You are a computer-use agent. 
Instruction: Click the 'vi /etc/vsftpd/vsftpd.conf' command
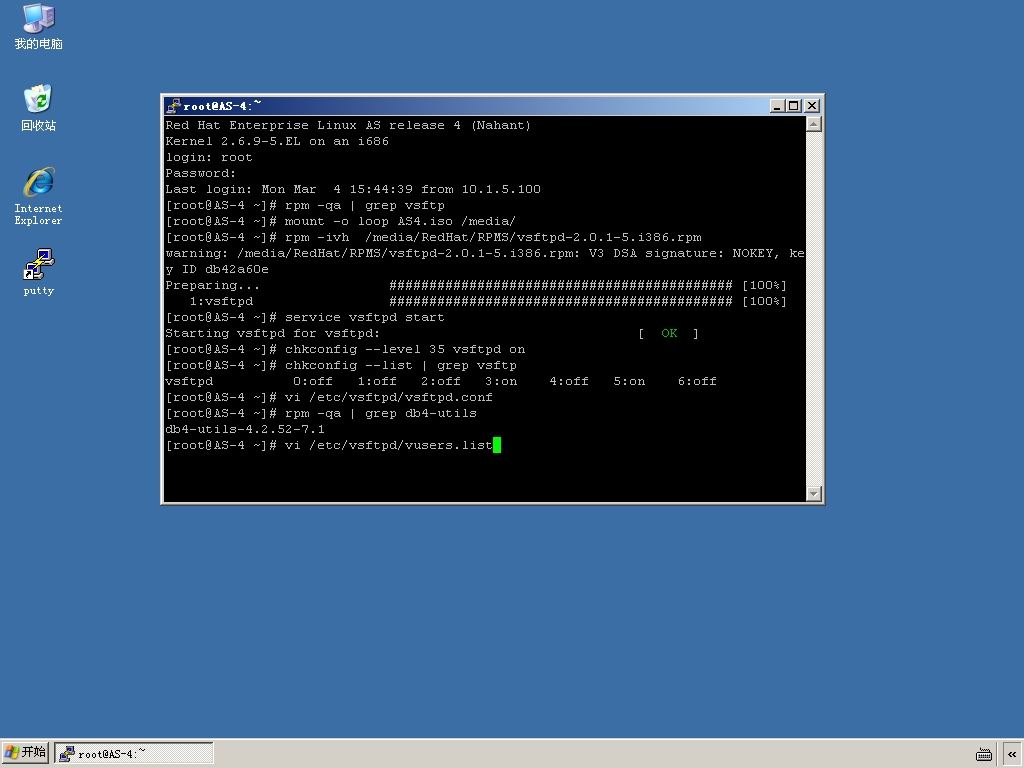389,397
